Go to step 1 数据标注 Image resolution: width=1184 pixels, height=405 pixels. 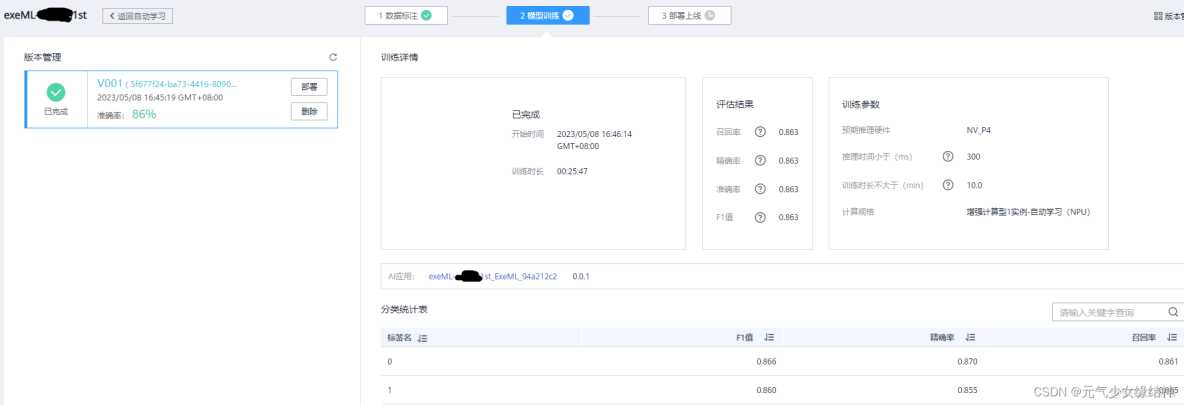point(406,15)
